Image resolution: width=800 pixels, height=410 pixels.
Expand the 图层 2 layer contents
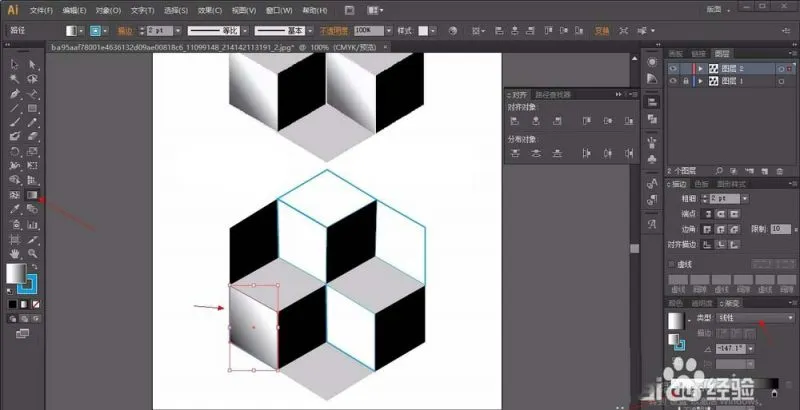tap(701, 68)
